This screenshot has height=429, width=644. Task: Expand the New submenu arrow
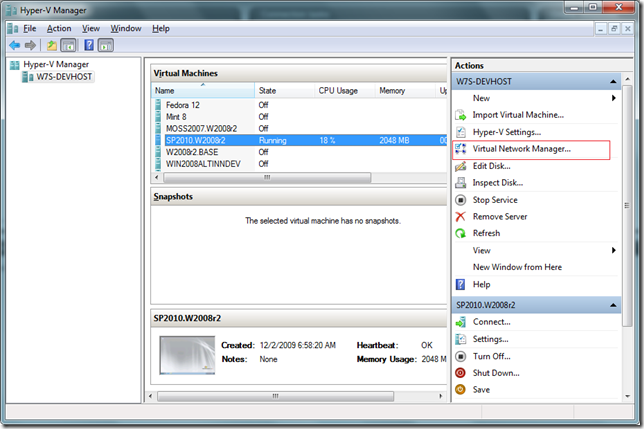coord(614,98)
